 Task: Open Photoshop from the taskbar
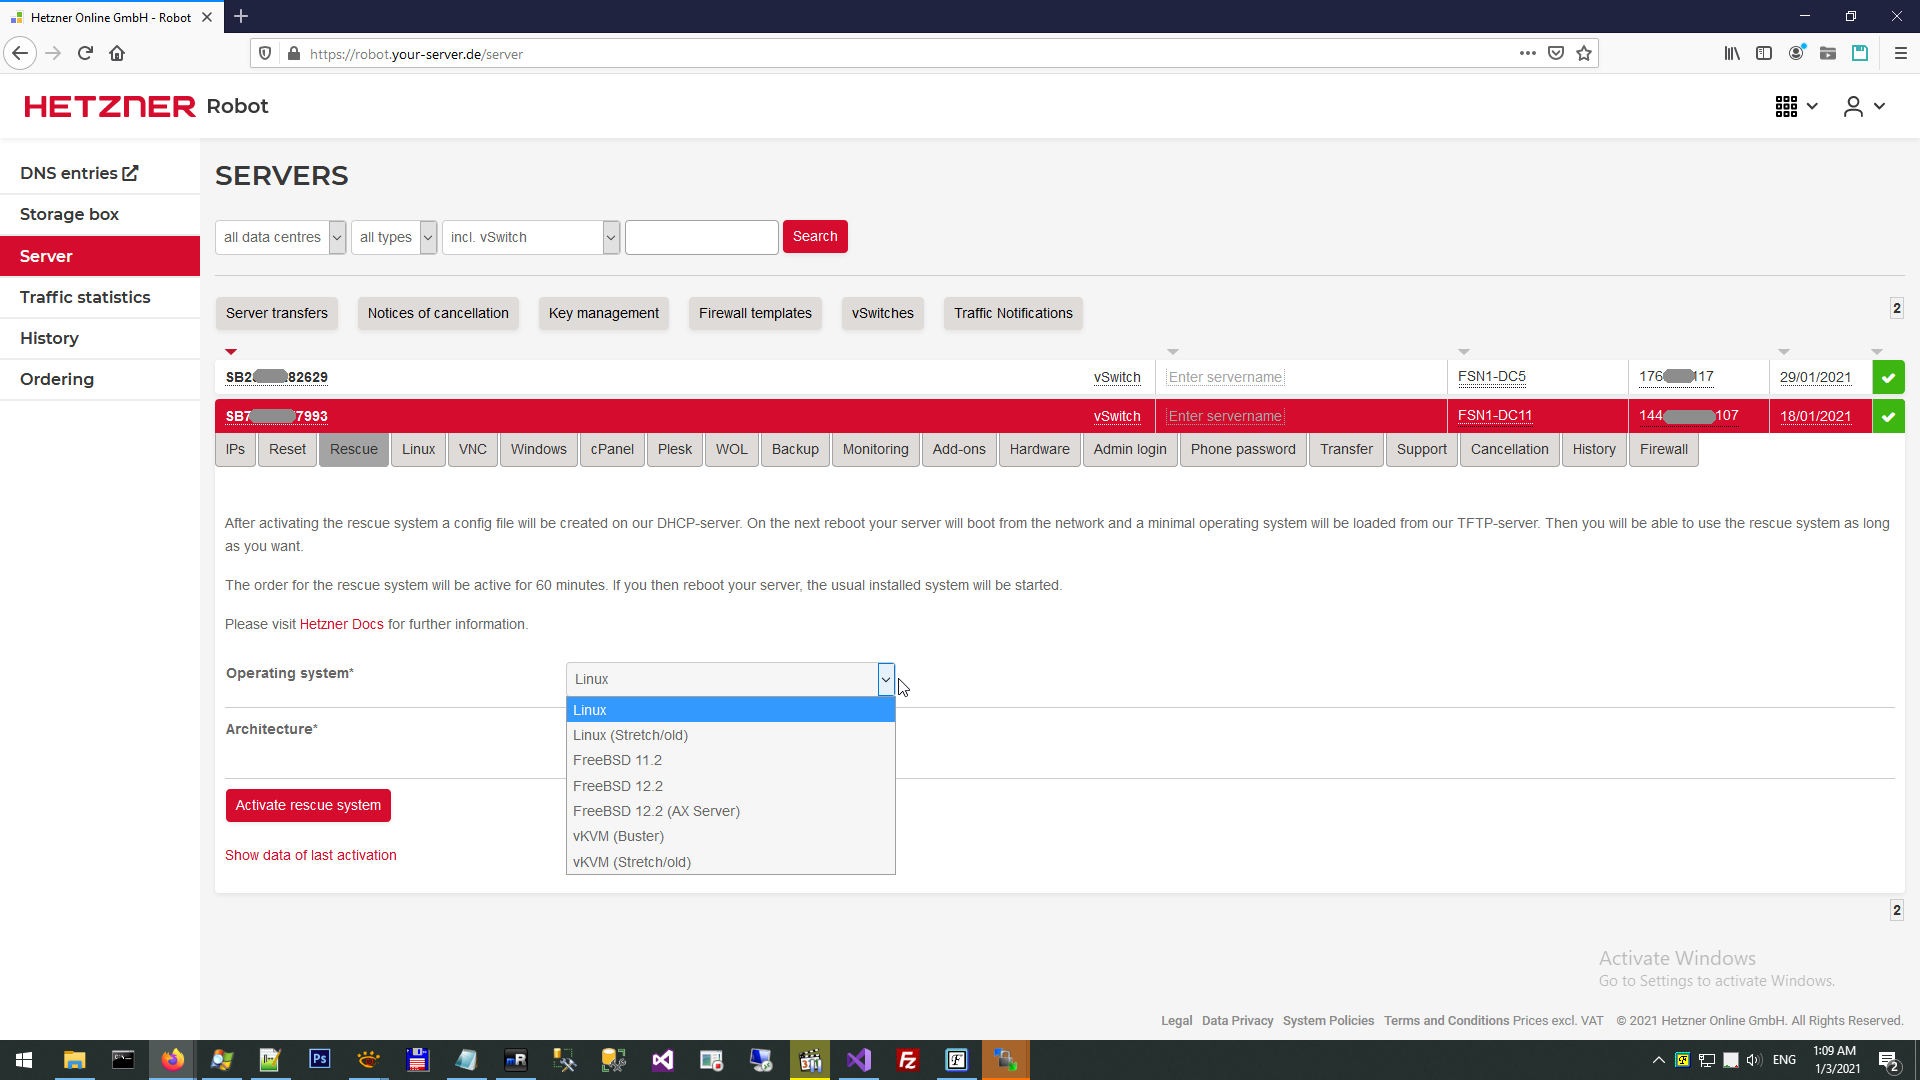(x=319, y=1060)
